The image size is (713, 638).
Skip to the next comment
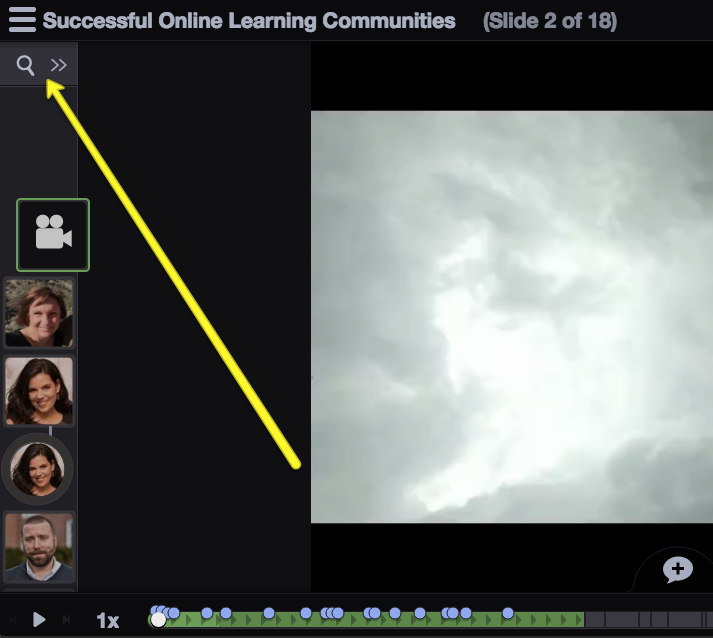click(66, 619)
